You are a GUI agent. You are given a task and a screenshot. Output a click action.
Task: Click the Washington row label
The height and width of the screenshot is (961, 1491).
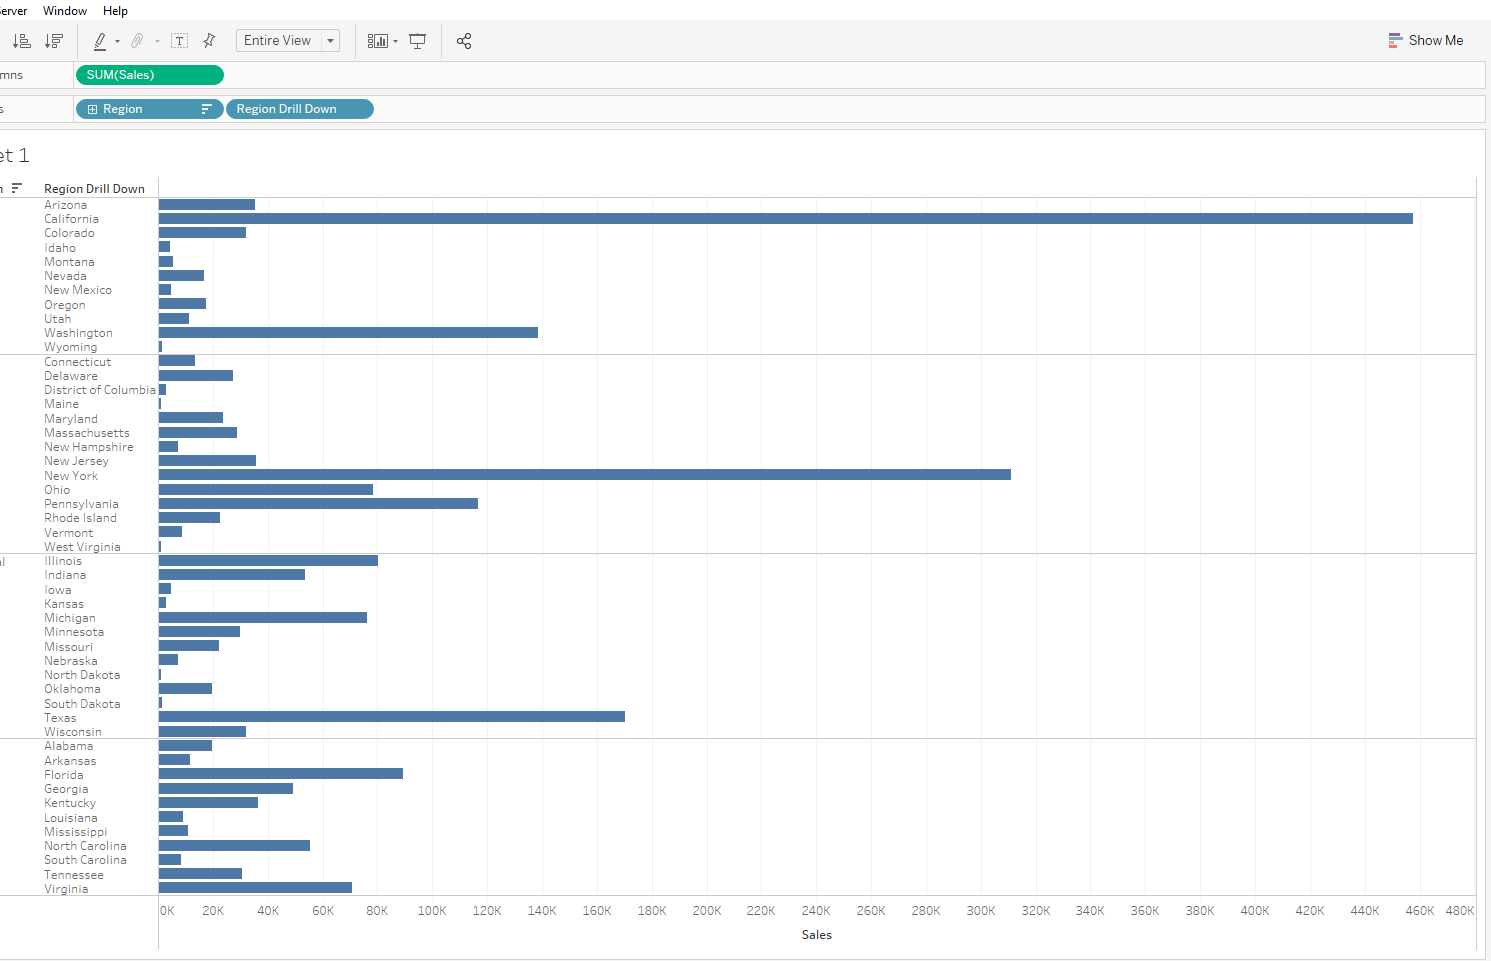pos(78,333)
